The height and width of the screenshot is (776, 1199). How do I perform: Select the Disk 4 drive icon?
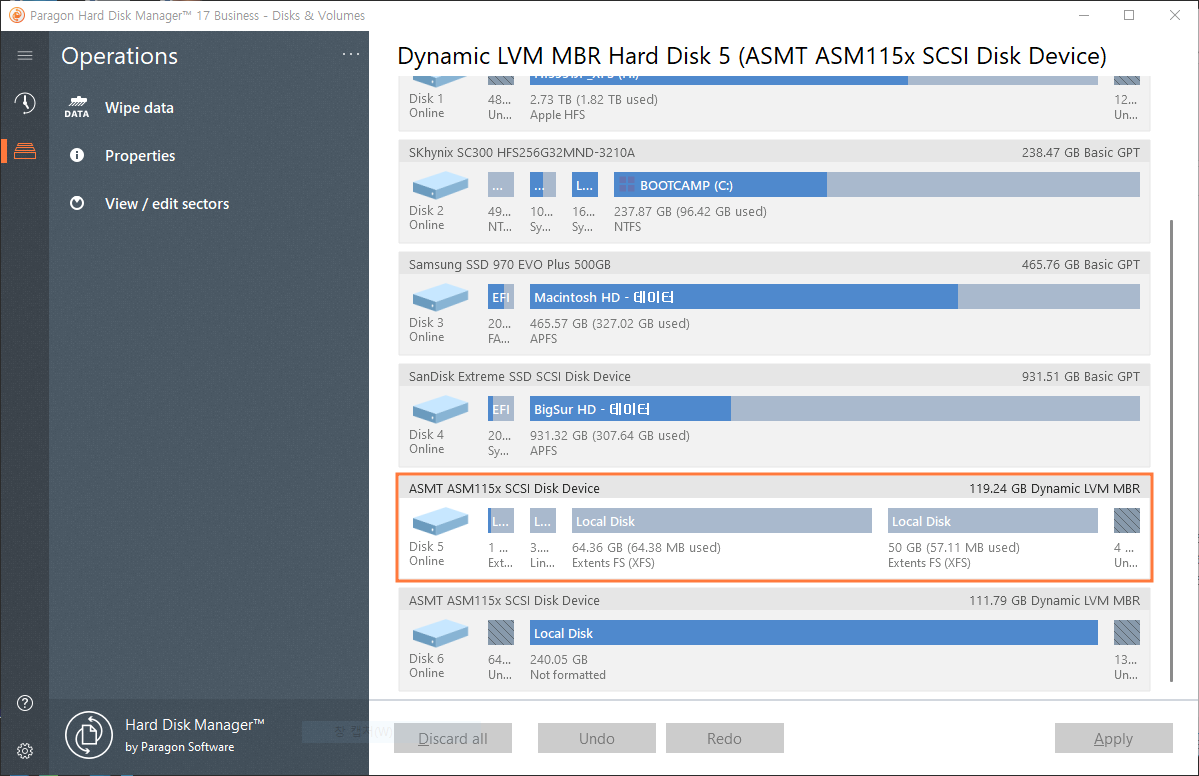(440, 410)
